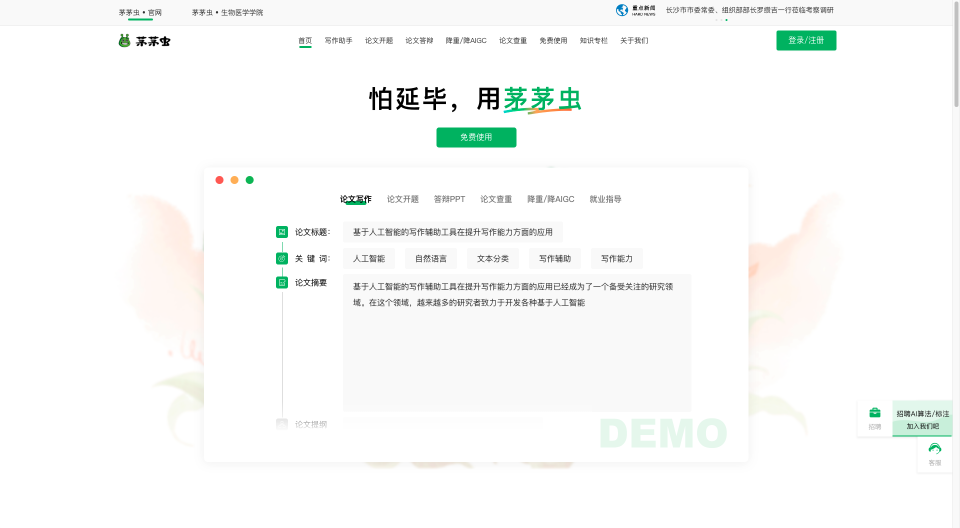Click the green 免费使用 hero button
The height and width of the screenshot is (528, 960).
click(476, 137)
